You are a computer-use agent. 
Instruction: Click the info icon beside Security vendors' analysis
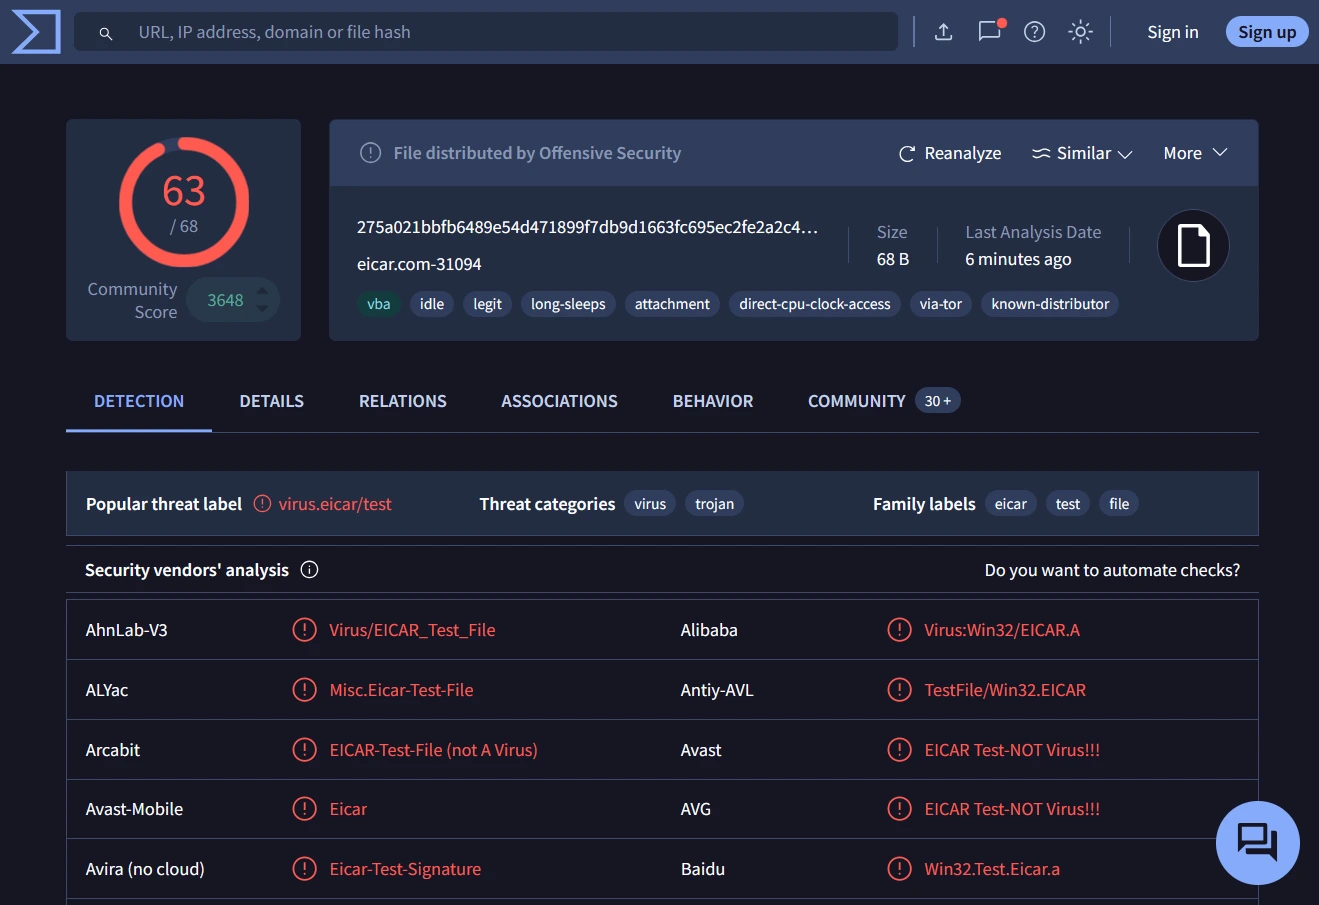pyautogui.click(x=309, y=569)
